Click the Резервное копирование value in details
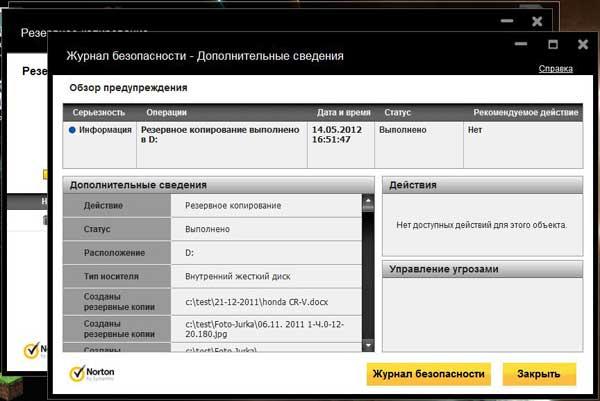The image size is (600, 401). (233, 205)
